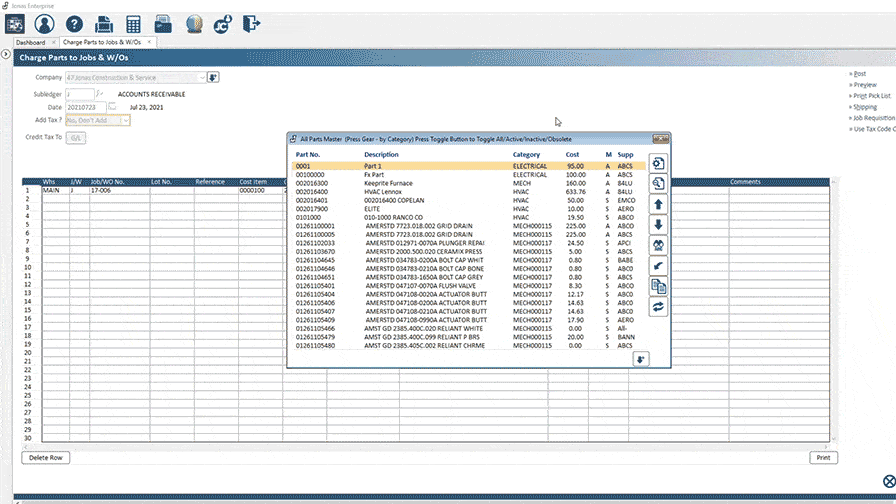The image size is (896, 504).
Task: Click the 0000100 cost item cell
Action: point(260,190)
